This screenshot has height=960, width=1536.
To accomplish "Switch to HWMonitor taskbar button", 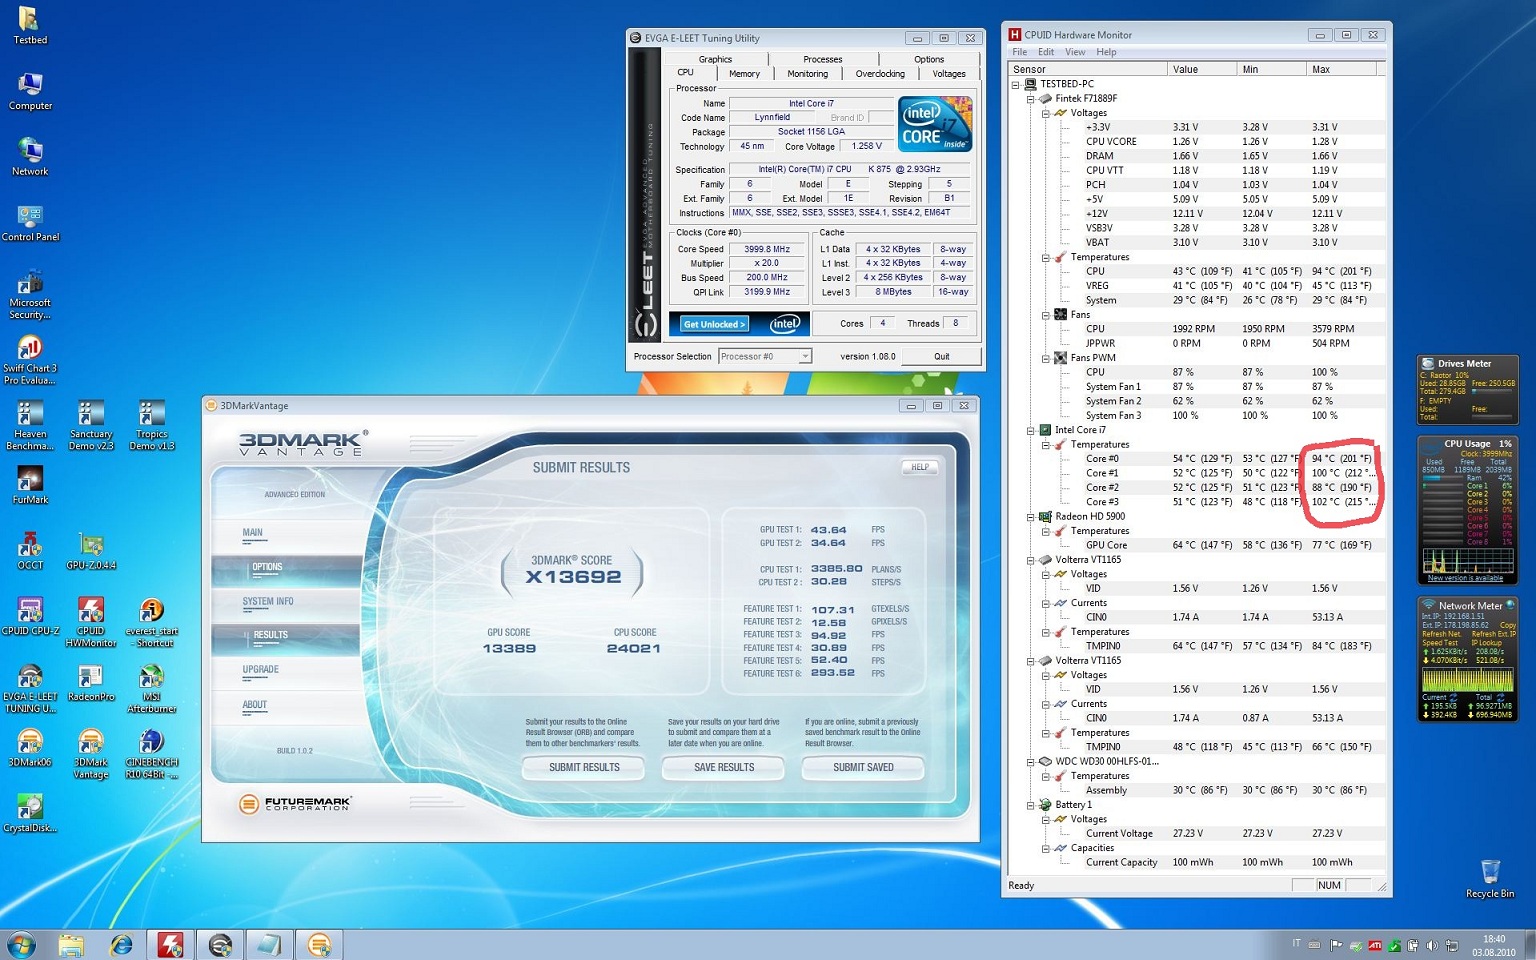I will coord(171,945).
